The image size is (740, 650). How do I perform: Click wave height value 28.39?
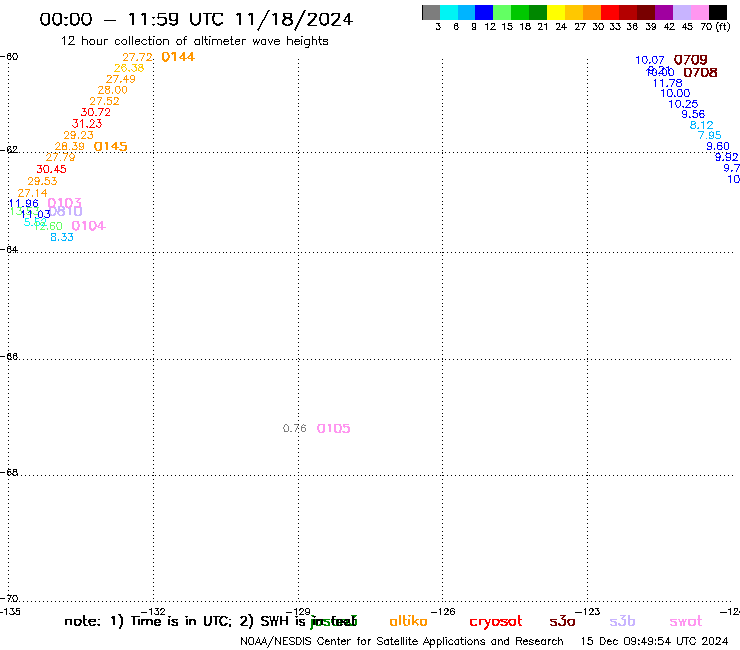tap(69, 146)
